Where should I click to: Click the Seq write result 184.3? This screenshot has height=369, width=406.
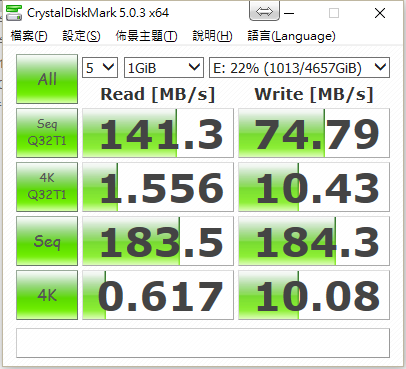(x=314, y=241)
